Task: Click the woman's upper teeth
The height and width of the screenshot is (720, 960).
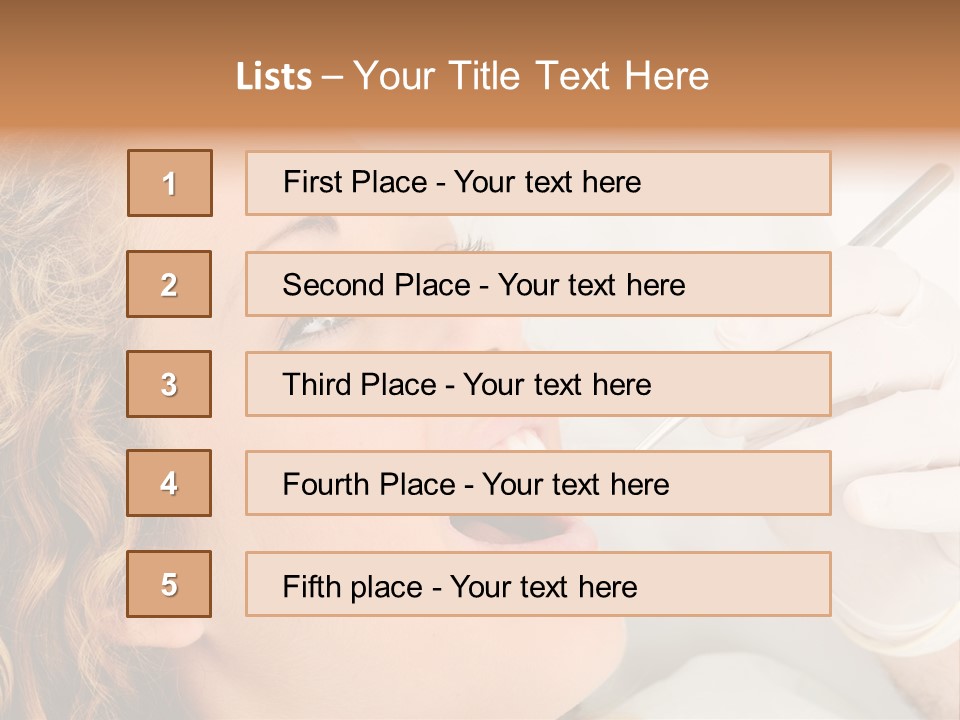Action: [x=530, y=438]
